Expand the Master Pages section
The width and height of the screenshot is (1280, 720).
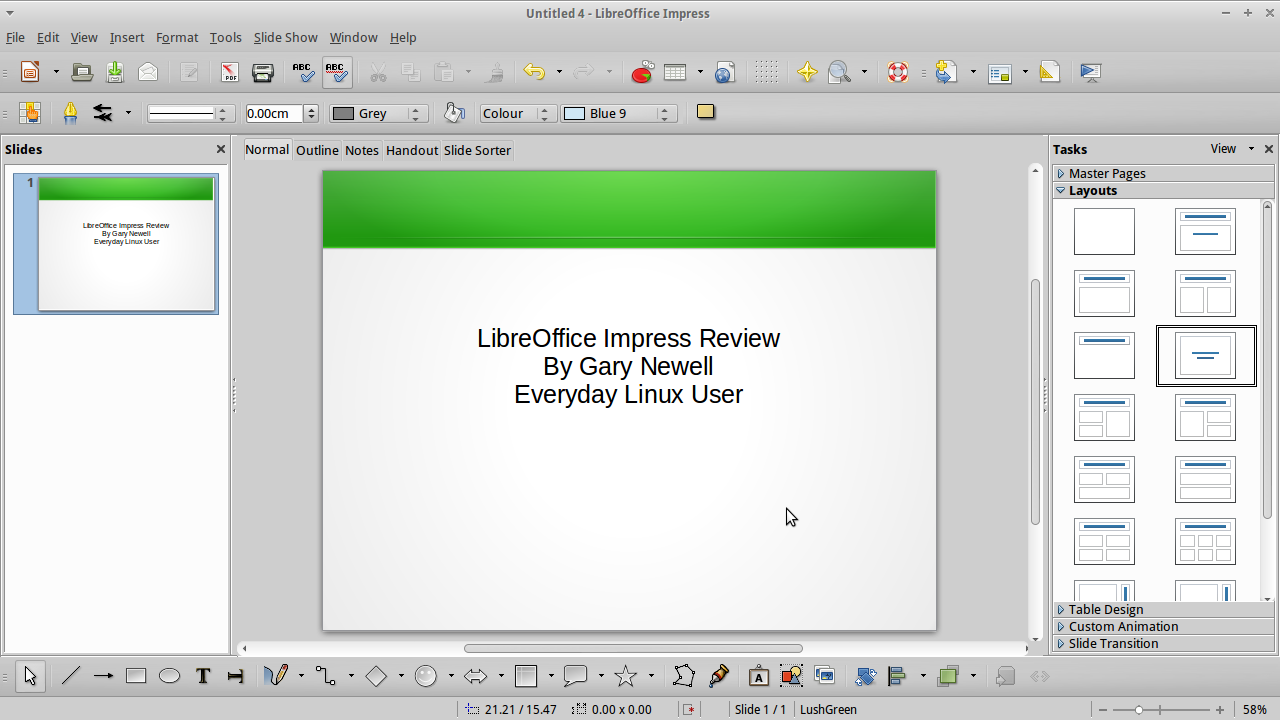click(1107, 173)
